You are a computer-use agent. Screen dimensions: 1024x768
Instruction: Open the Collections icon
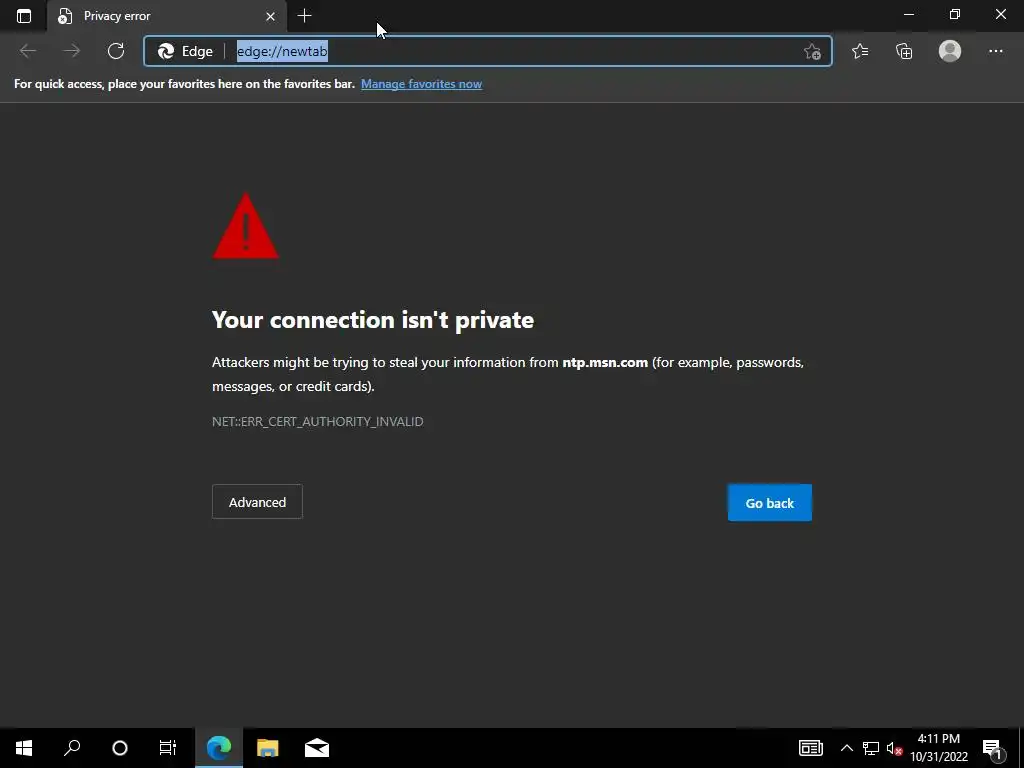click(x=904, y=51)
